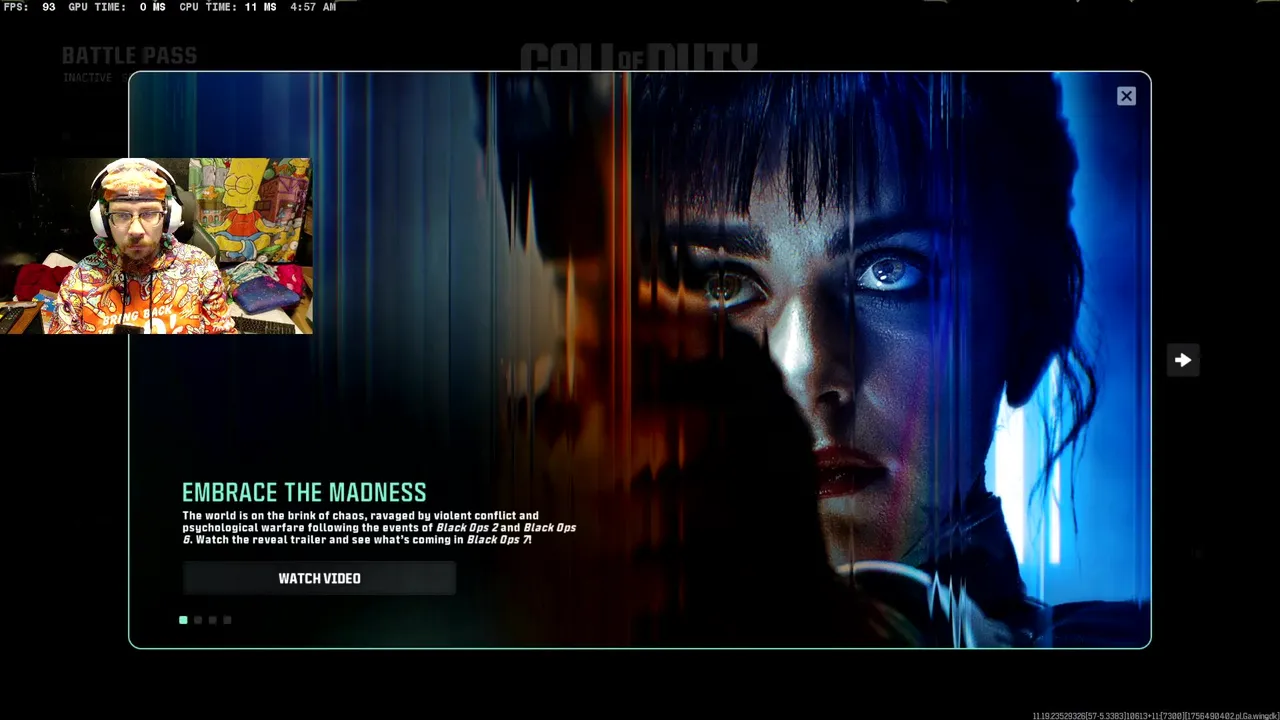This screenshot has width=1280, height=720.
Task: Click the CPU TIME 11 MS readout
Action: 228,7
